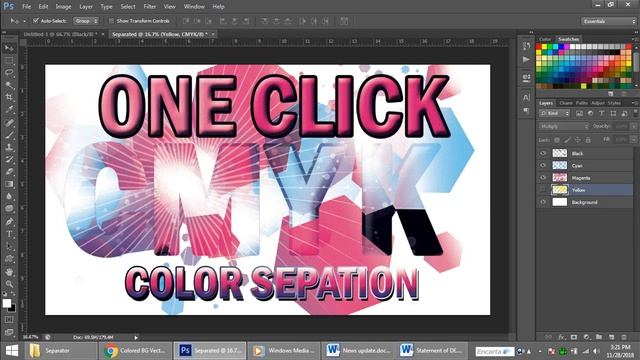Toggle the layer filter on/off switch
The width and height of the screenshot is (640, 360).
[x=635, y=113]
